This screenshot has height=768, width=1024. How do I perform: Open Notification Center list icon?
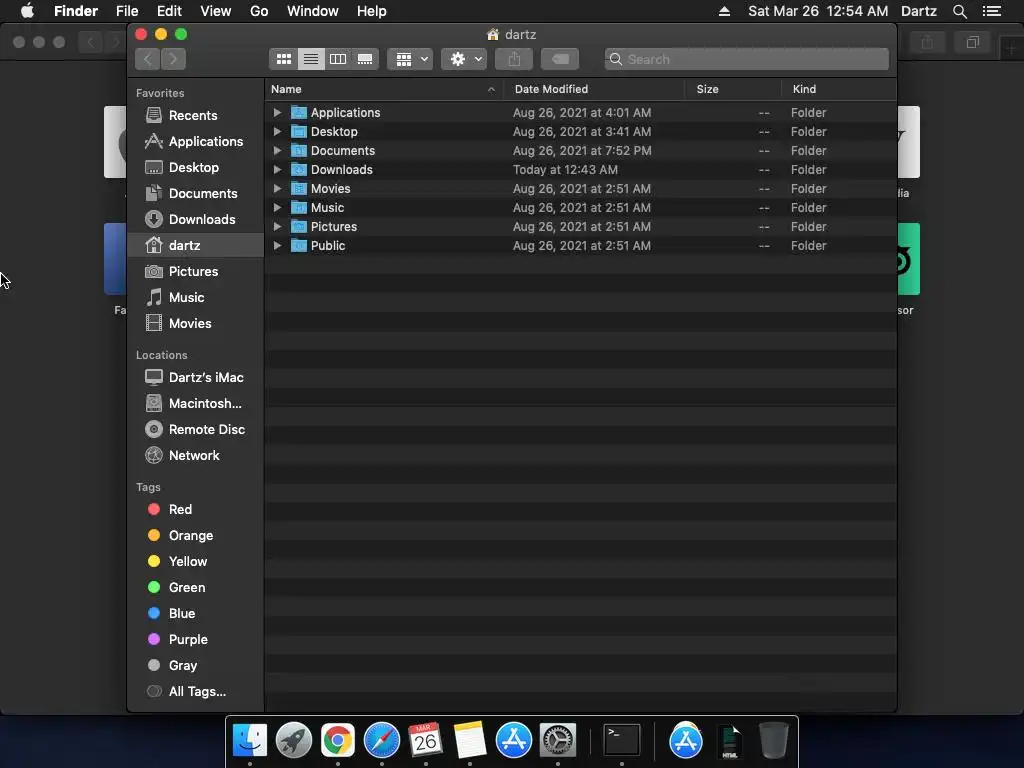point(992,11)
